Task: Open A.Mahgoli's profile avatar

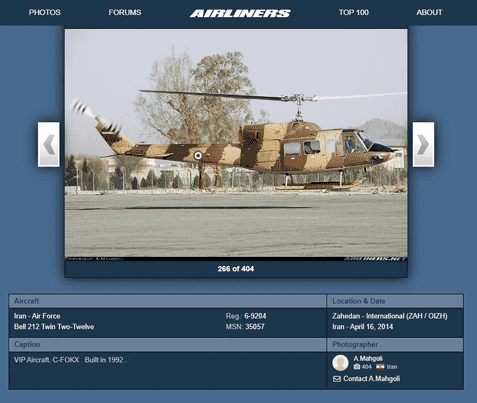Action: coord(341,363)
